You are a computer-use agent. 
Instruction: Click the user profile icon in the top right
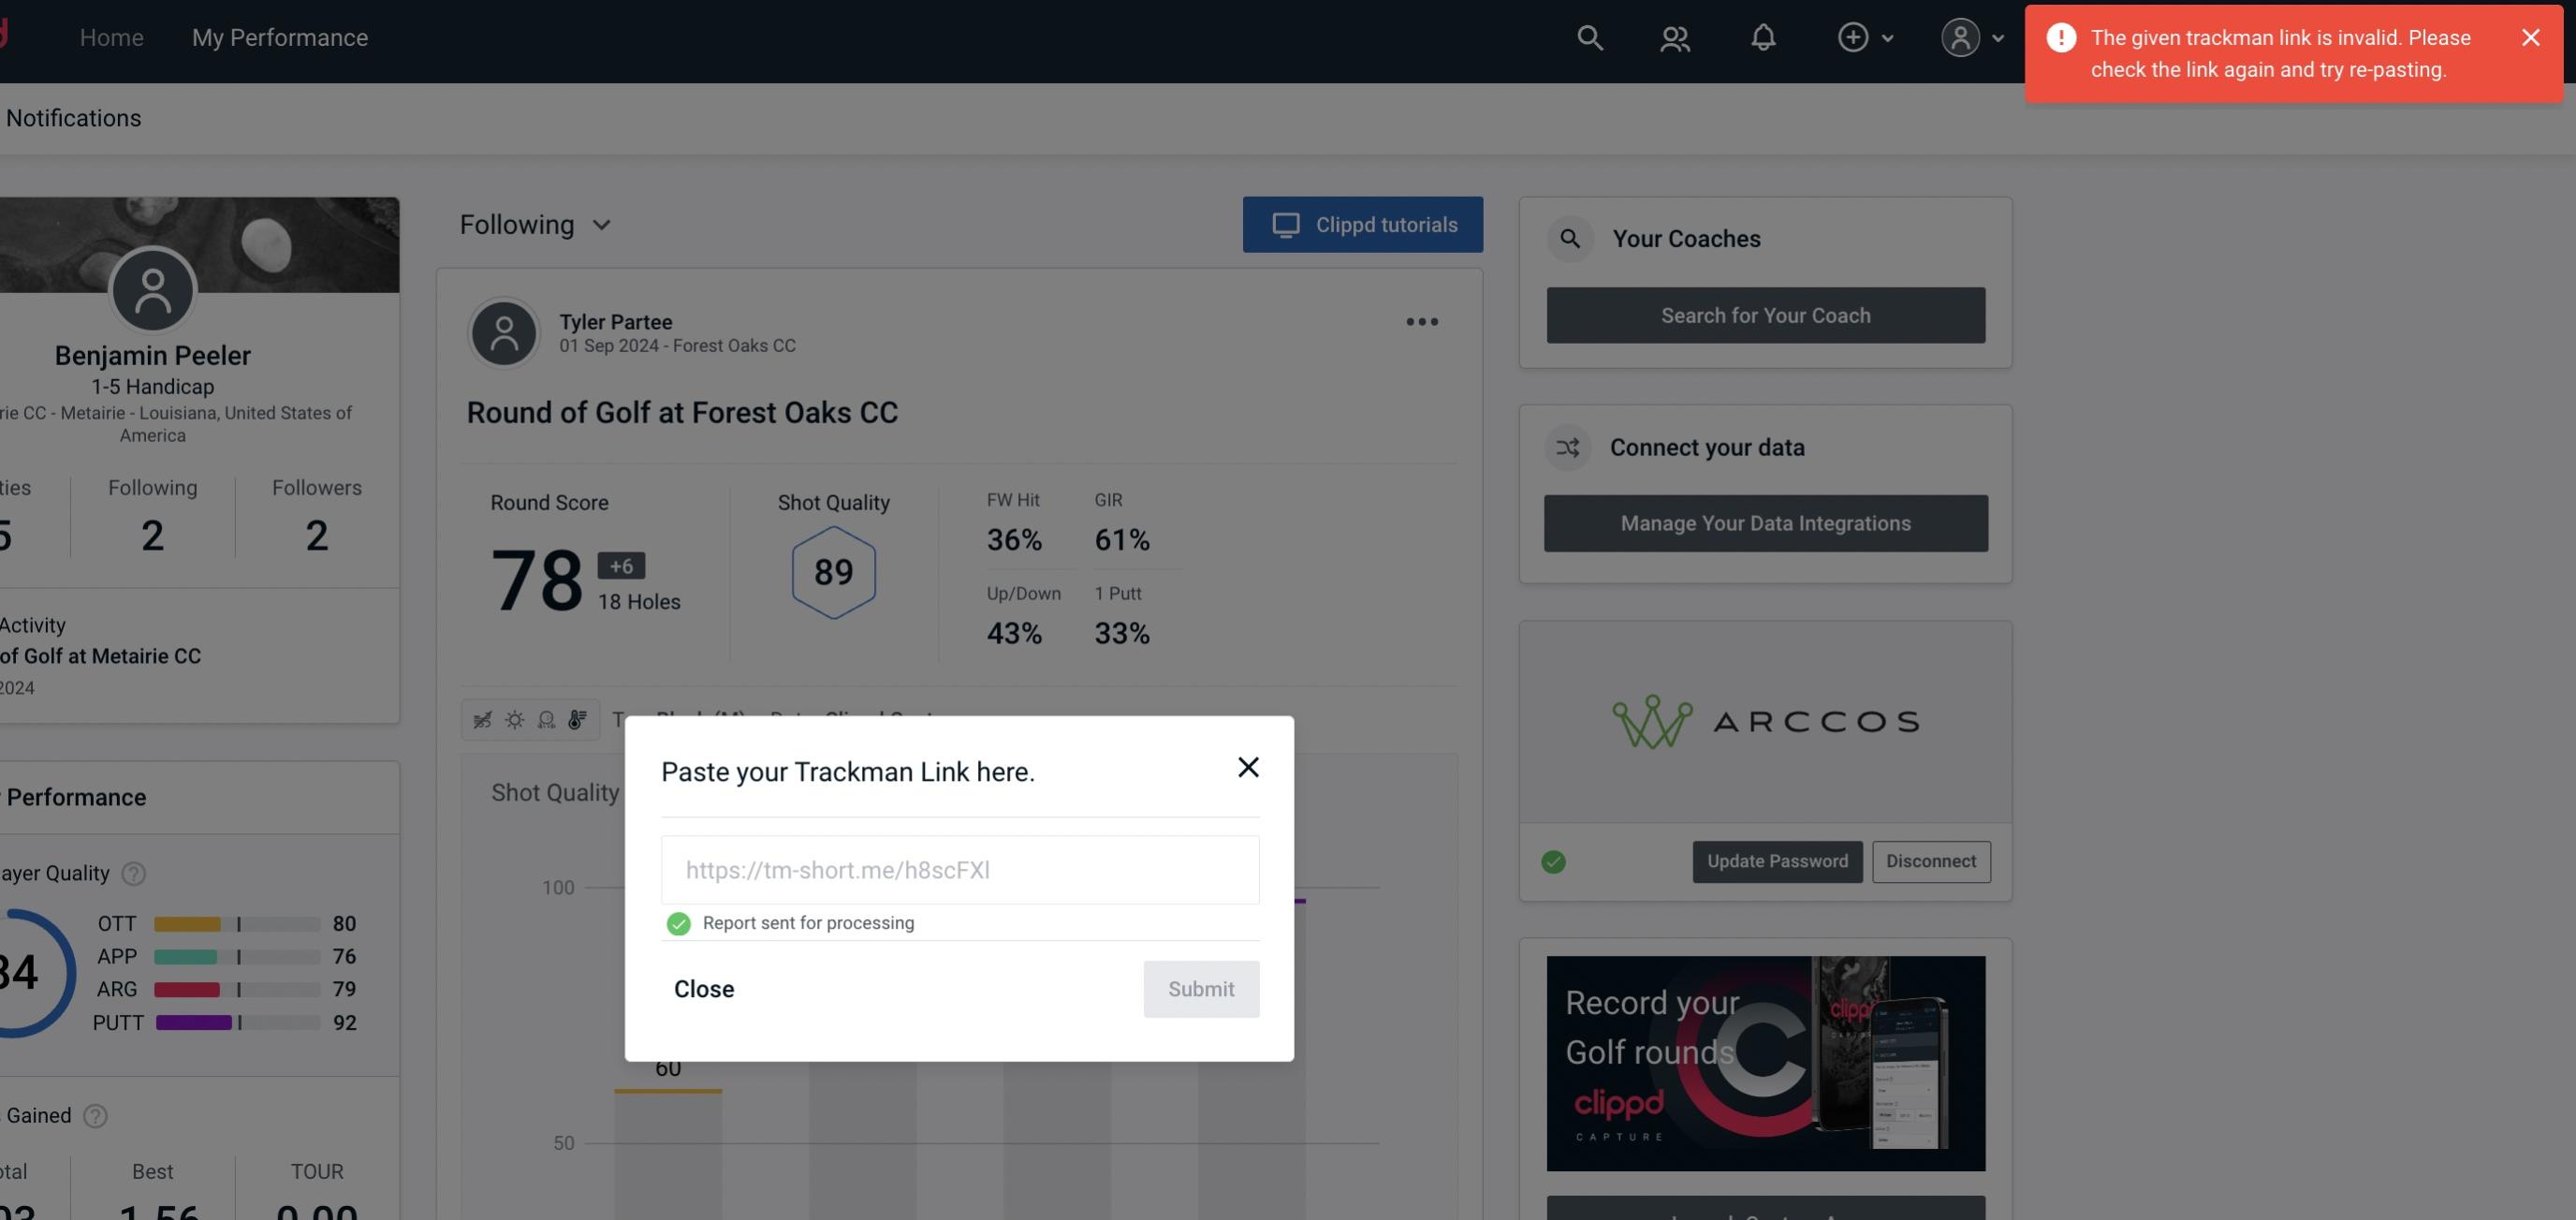(1958, 37)
